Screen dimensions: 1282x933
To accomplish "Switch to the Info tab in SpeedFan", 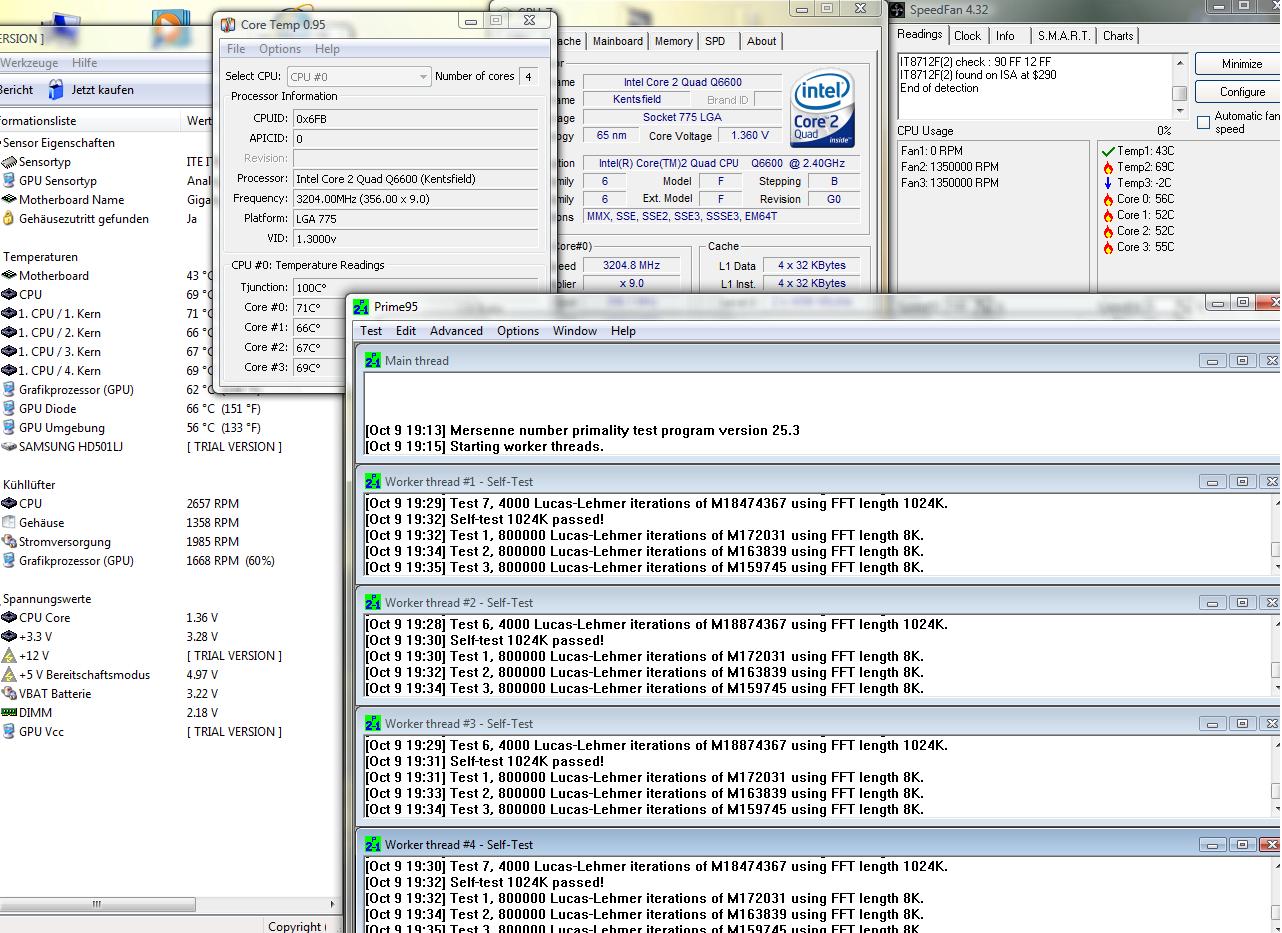I will point(1005,36).
